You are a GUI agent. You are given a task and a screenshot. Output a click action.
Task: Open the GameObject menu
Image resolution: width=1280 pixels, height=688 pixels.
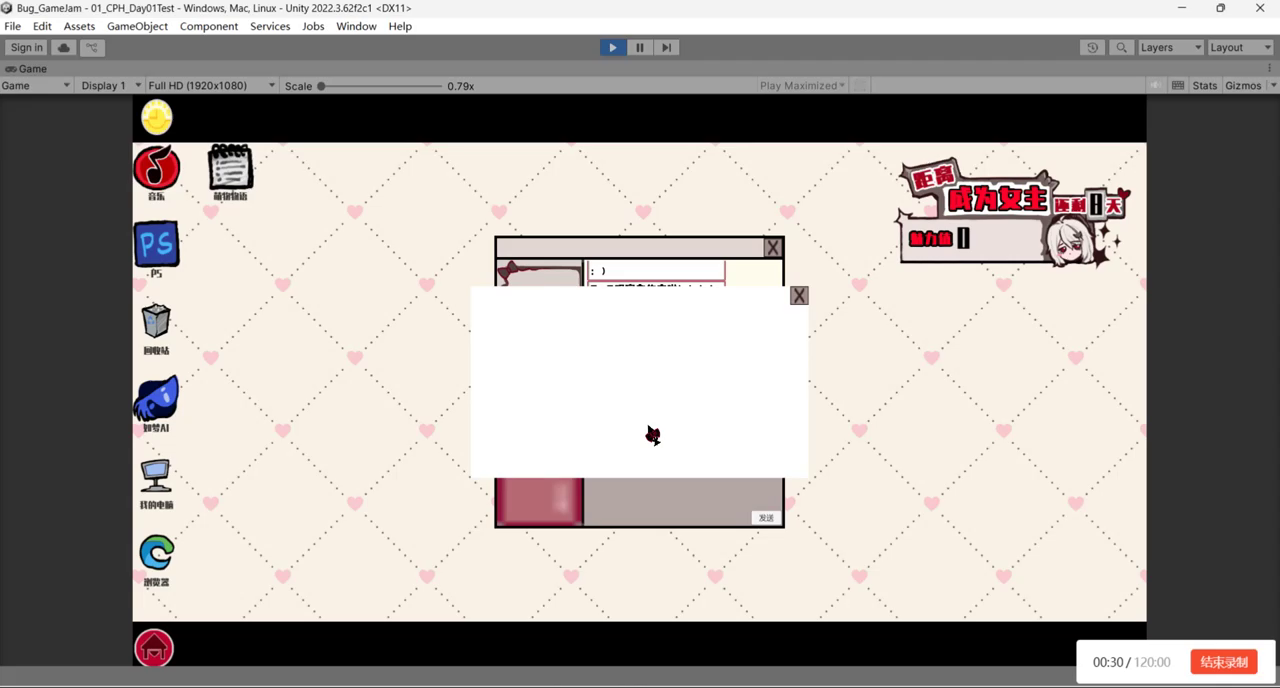point(137,26)
